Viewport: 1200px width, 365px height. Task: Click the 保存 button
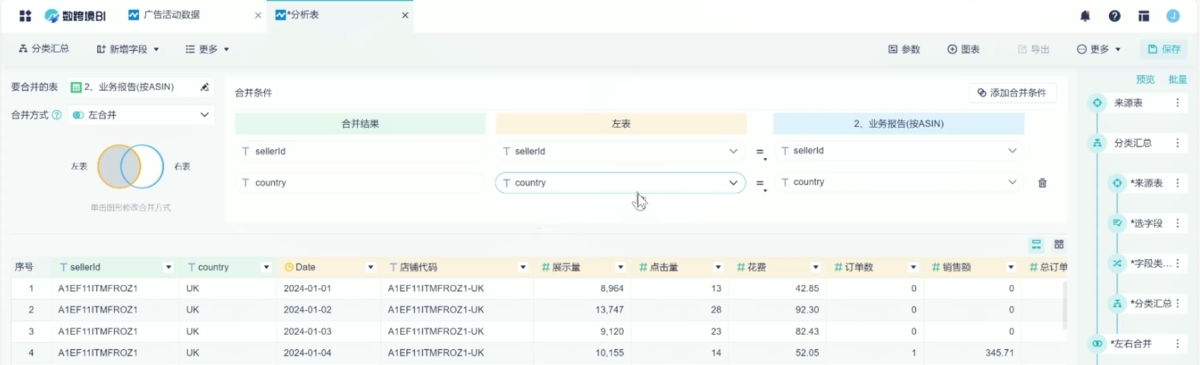[x=1164, y=49]
